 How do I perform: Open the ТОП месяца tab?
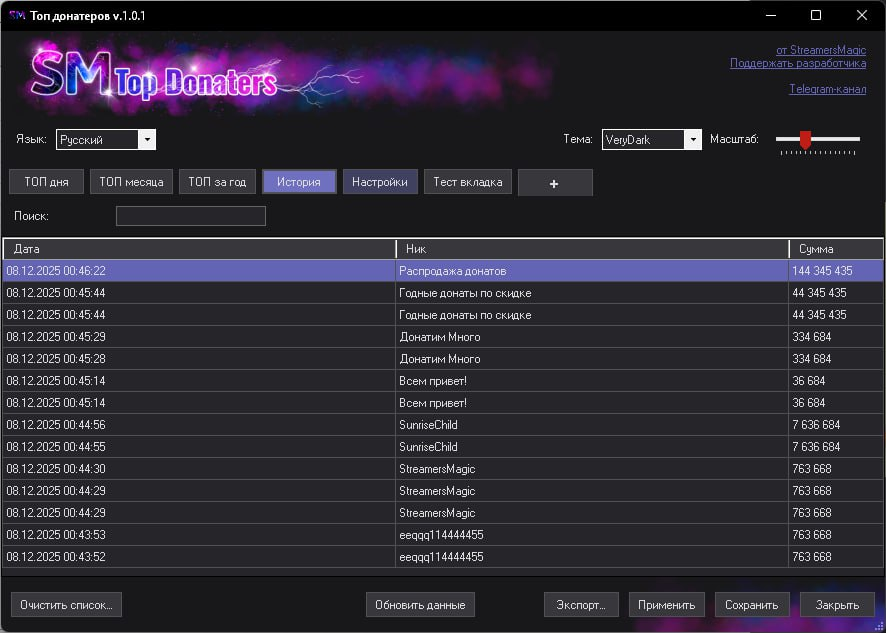[132, 182]
